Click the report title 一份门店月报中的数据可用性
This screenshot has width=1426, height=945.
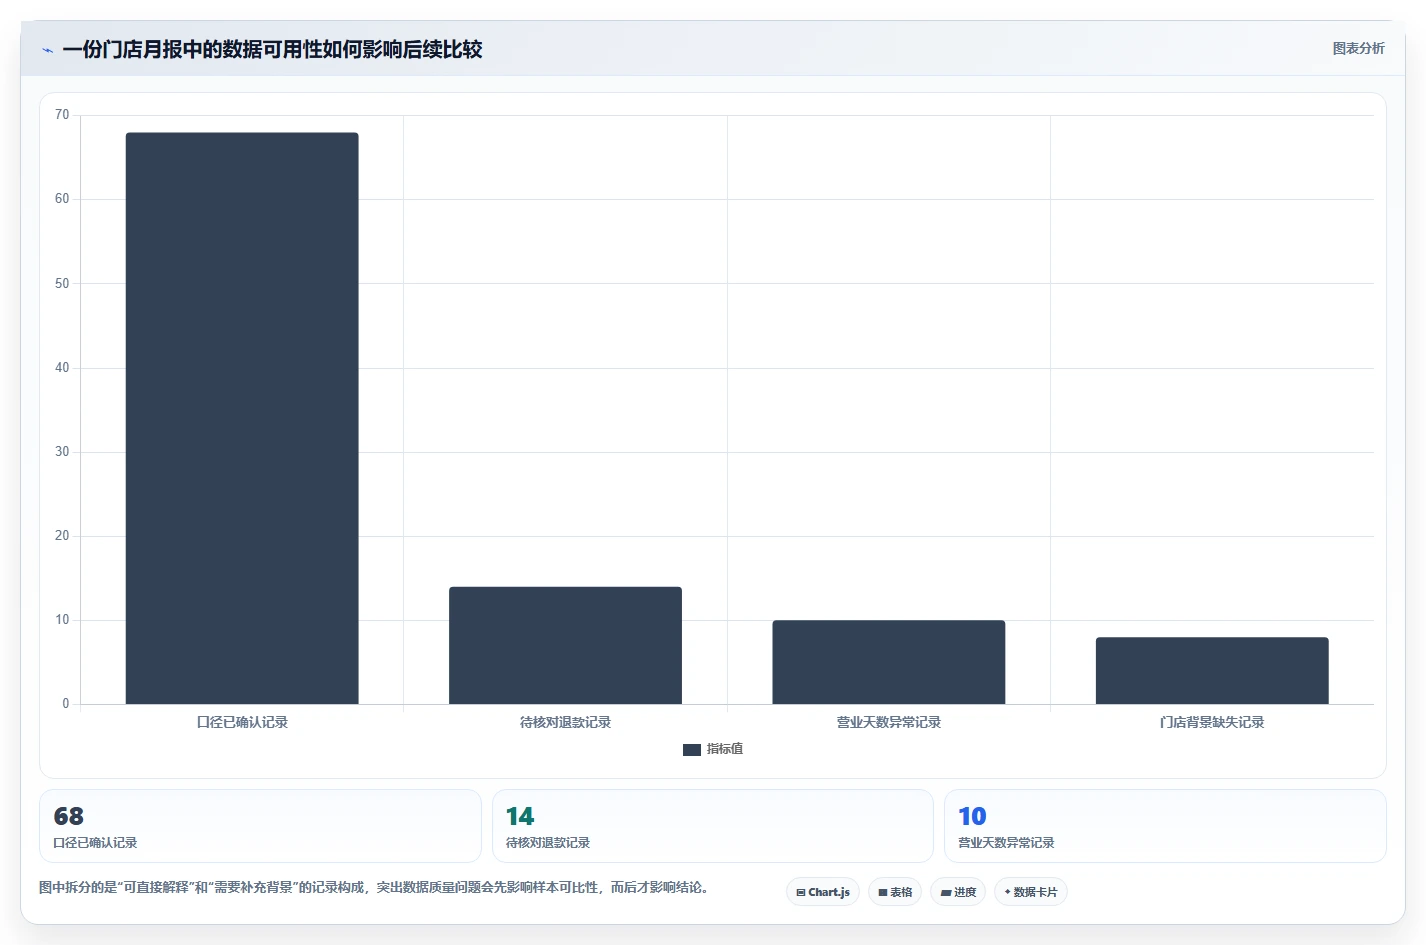coord(272,49)
